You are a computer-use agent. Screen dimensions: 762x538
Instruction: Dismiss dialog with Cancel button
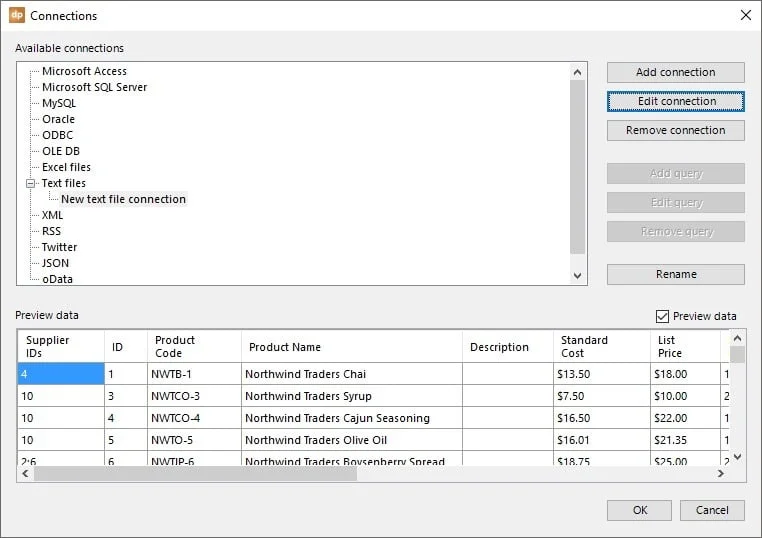(712, 510)
